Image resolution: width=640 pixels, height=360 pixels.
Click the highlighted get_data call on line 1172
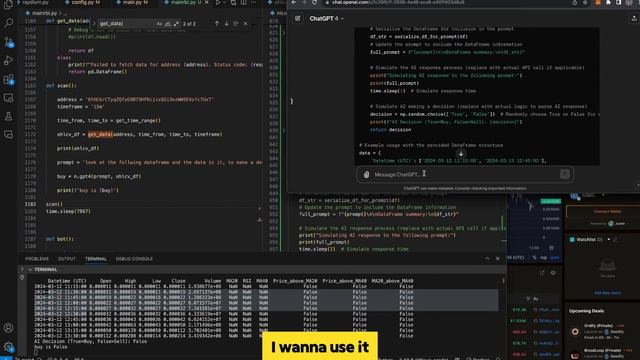pos(100,134)
